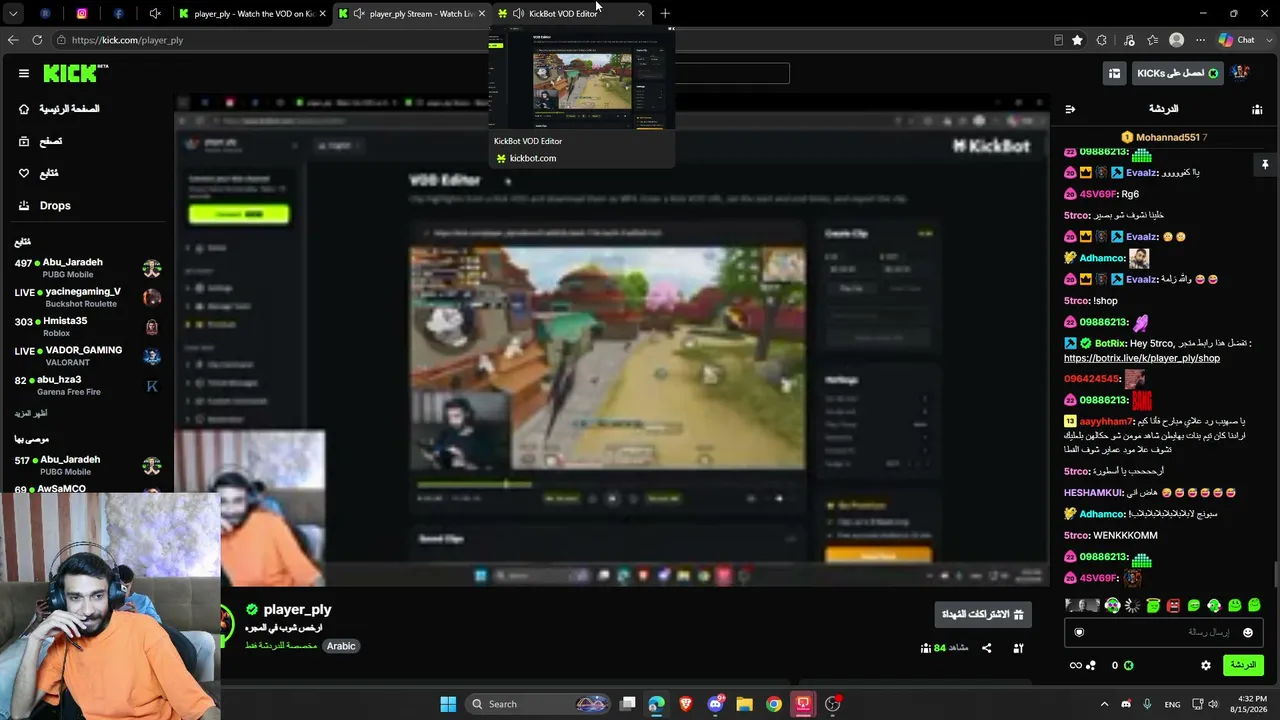Click the احصل على KICKs button

[x=1177, y=73]
